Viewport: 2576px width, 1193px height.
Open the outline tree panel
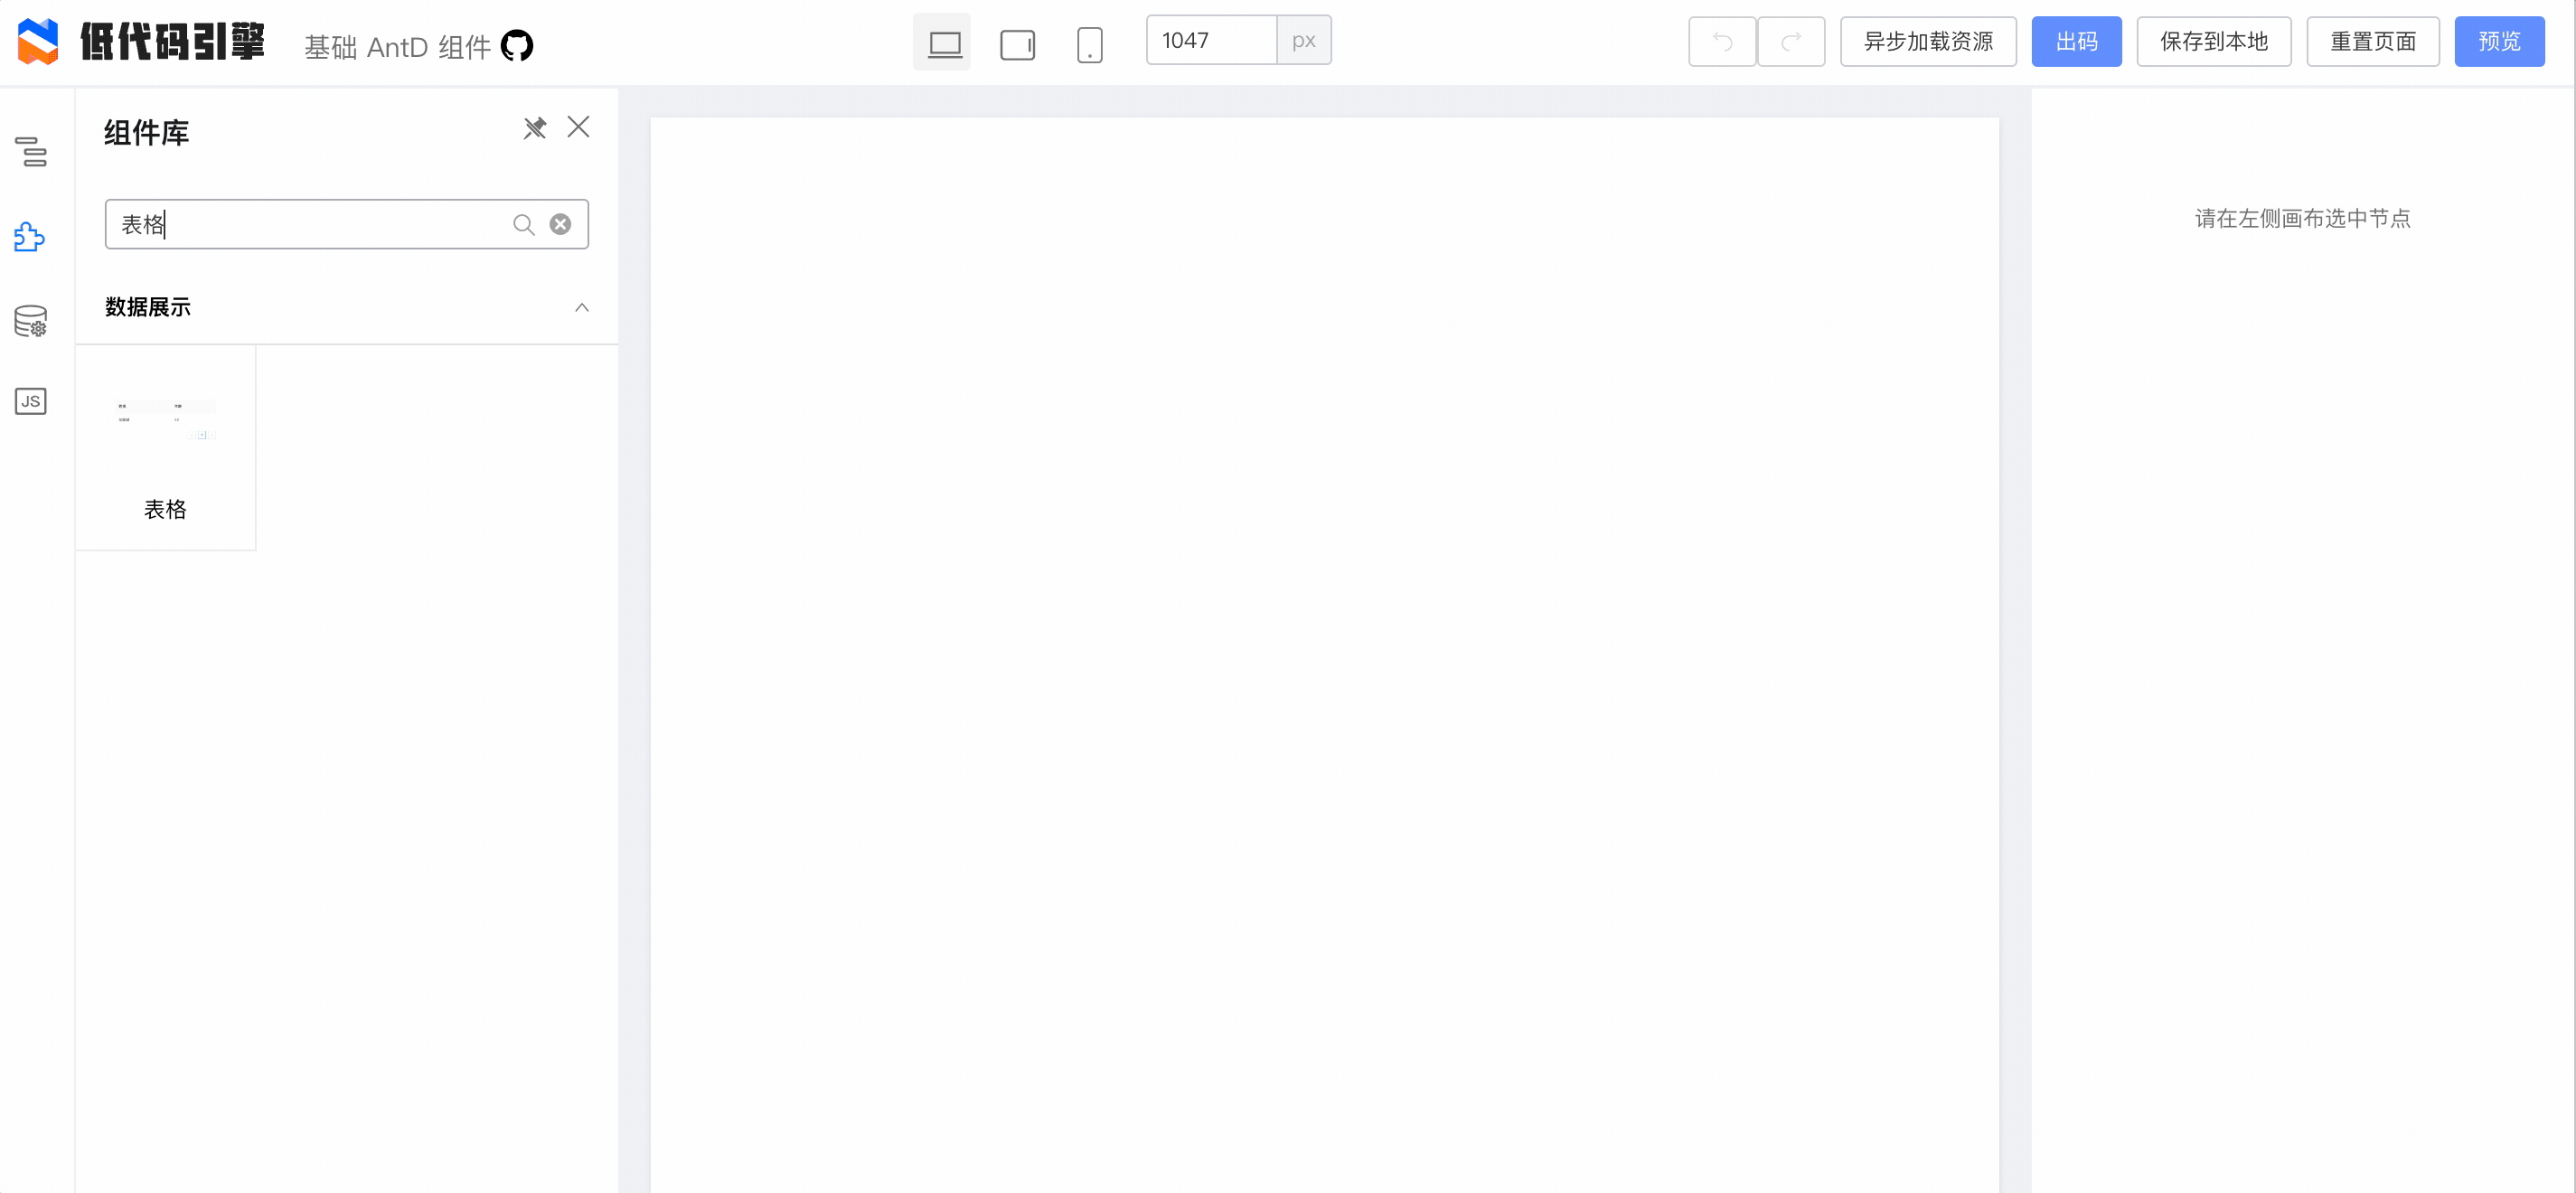click(x=31, y=153)
